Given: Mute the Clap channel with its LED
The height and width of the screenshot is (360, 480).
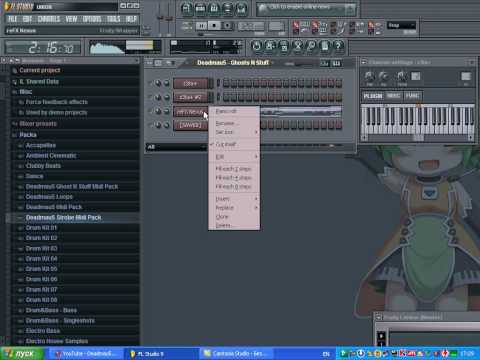Looking at the screenshot, I should pos(151,83).
